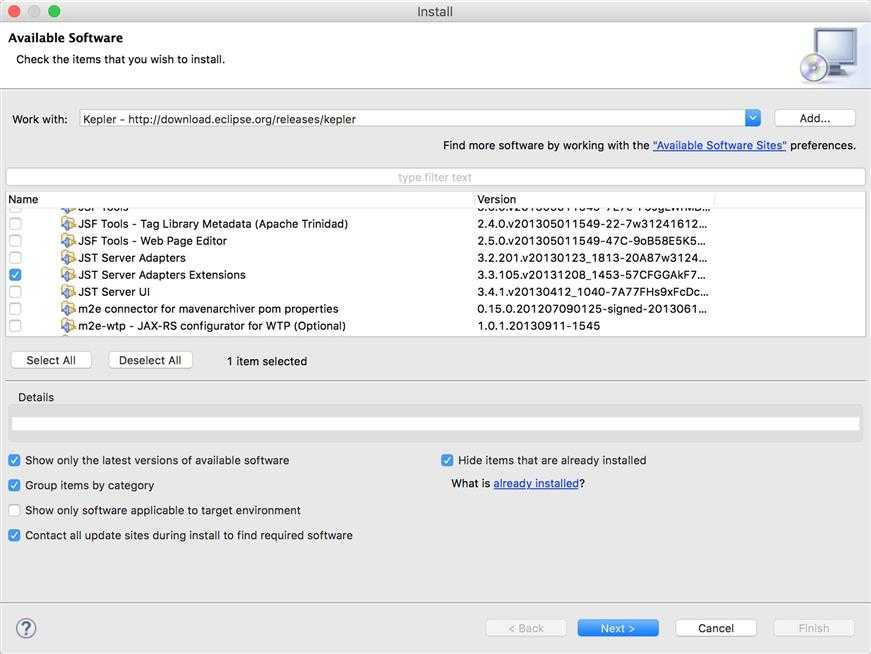Uncheck JST Server Adapters Extensions checkbox
Screen dimensions: 871x654
pos(16,275)
